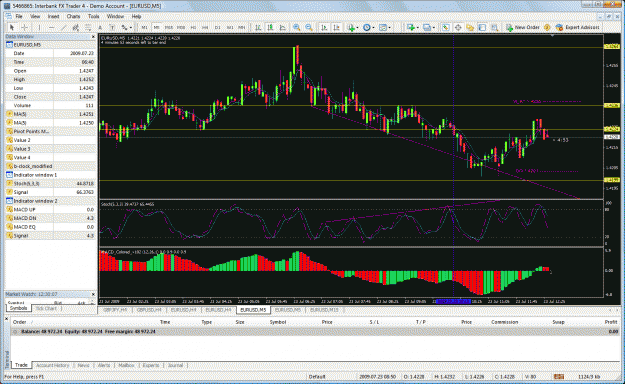Expand the profiles dropdown arrow

click(434, 28)
